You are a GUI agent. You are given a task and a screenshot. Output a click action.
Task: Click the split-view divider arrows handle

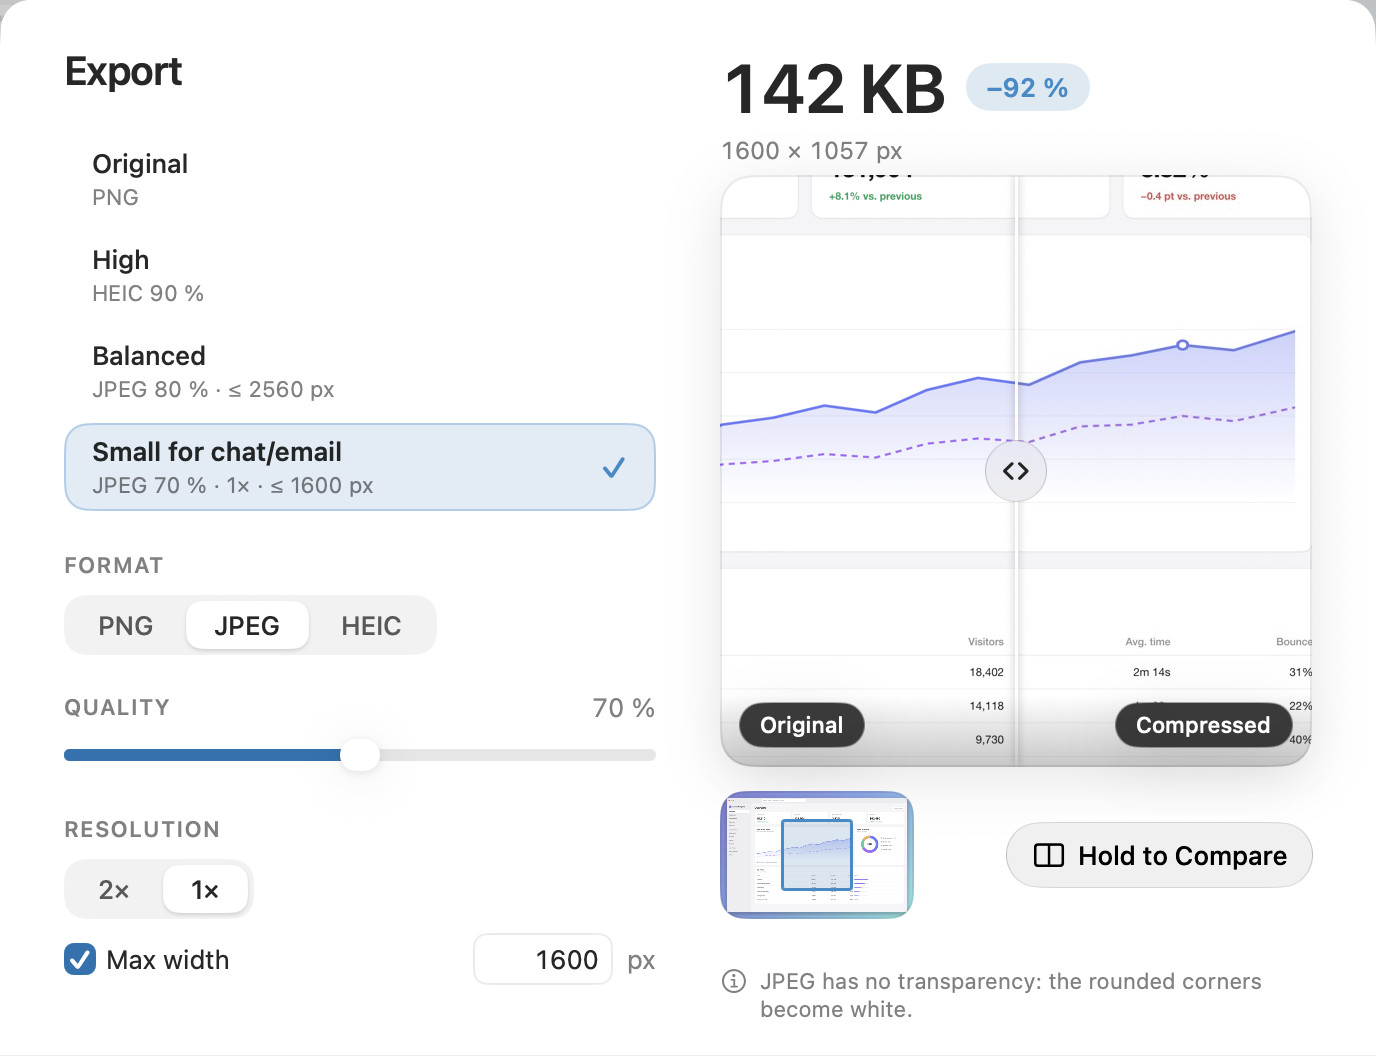tap(1016, 471)
